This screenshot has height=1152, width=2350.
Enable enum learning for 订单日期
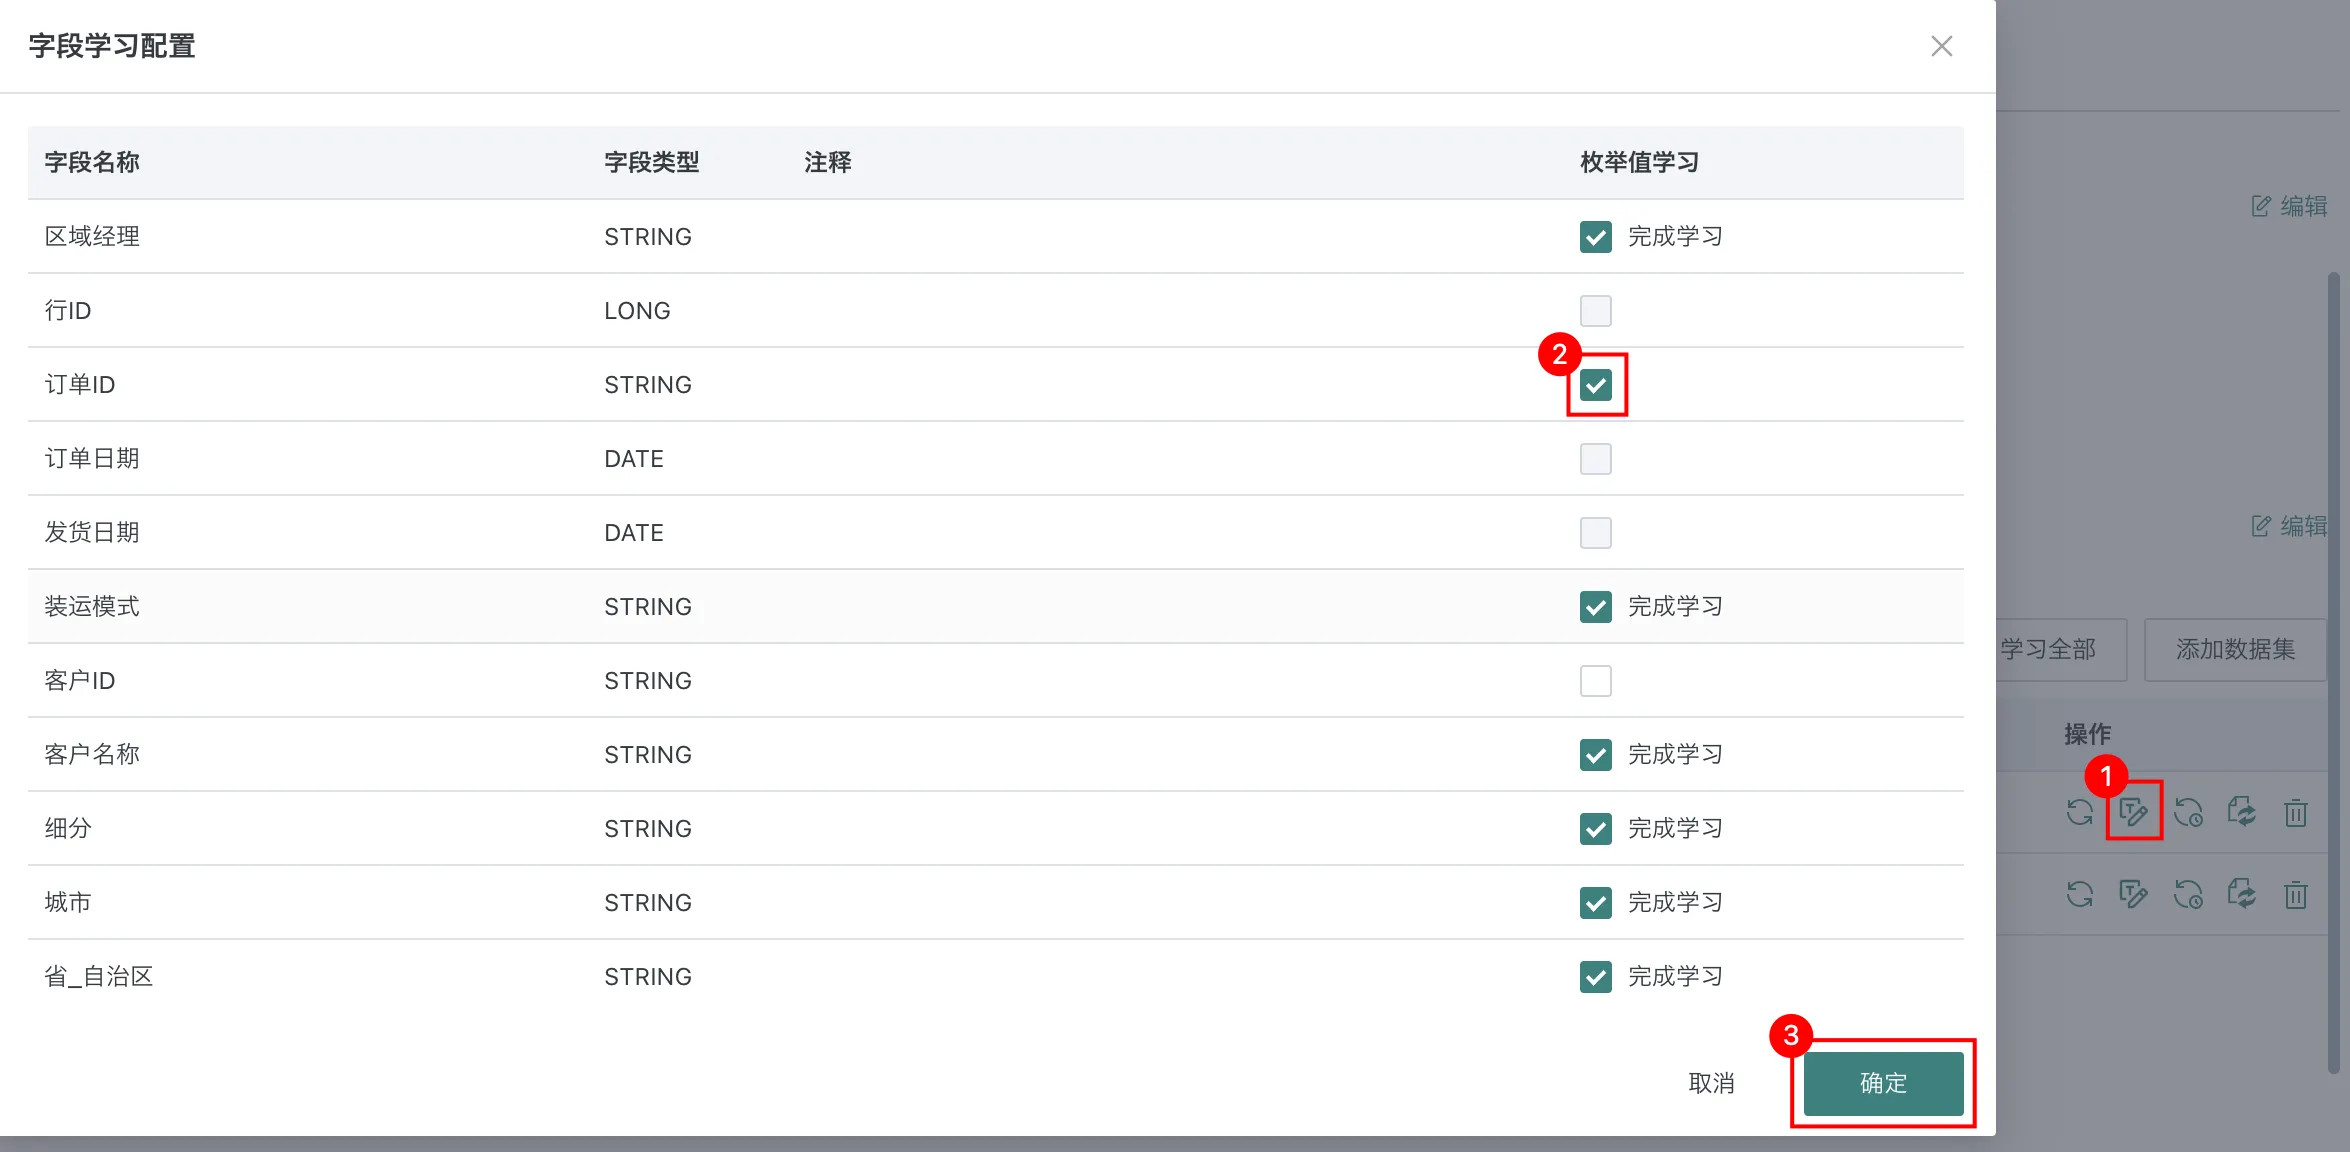[1595, 459]
